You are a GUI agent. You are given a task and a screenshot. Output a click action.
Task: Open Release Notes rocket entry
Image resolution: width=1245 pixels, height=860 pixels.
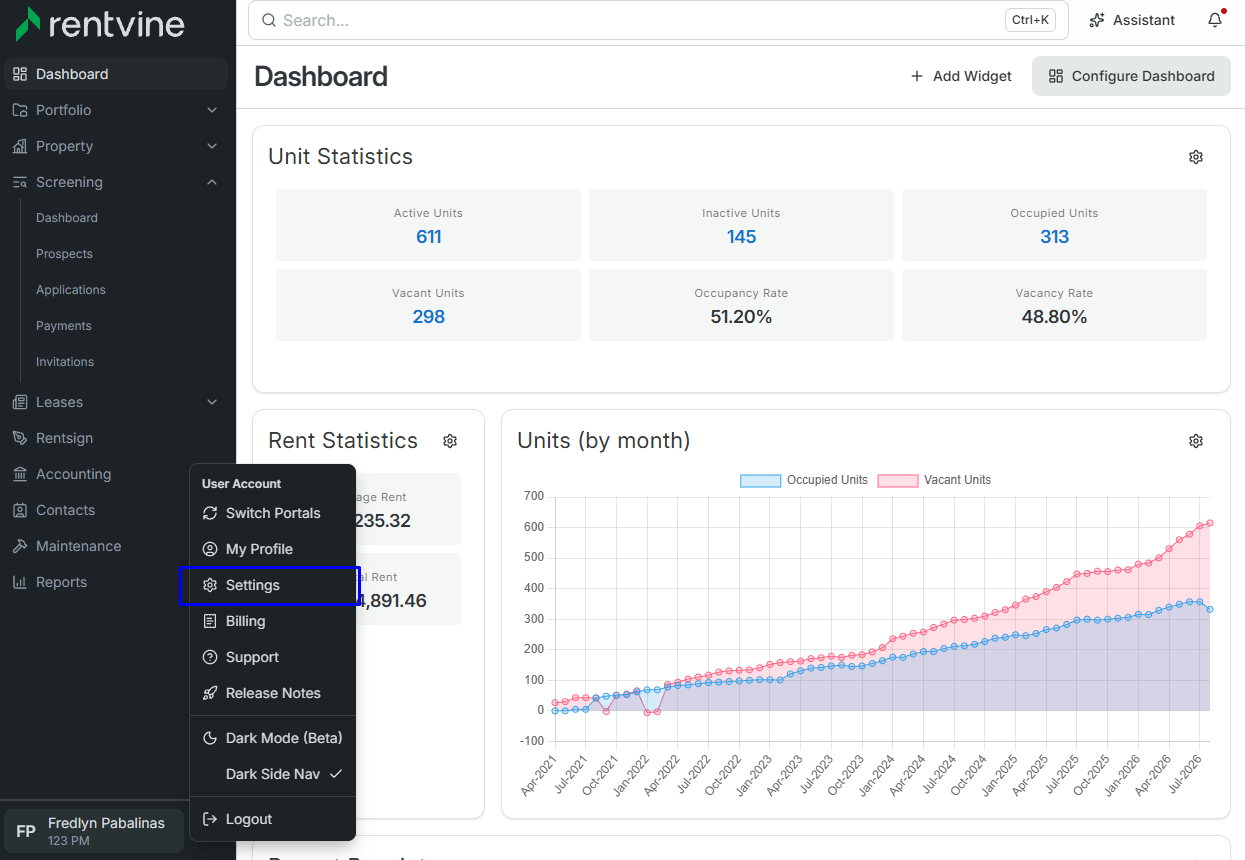click(x=273, y=693)
